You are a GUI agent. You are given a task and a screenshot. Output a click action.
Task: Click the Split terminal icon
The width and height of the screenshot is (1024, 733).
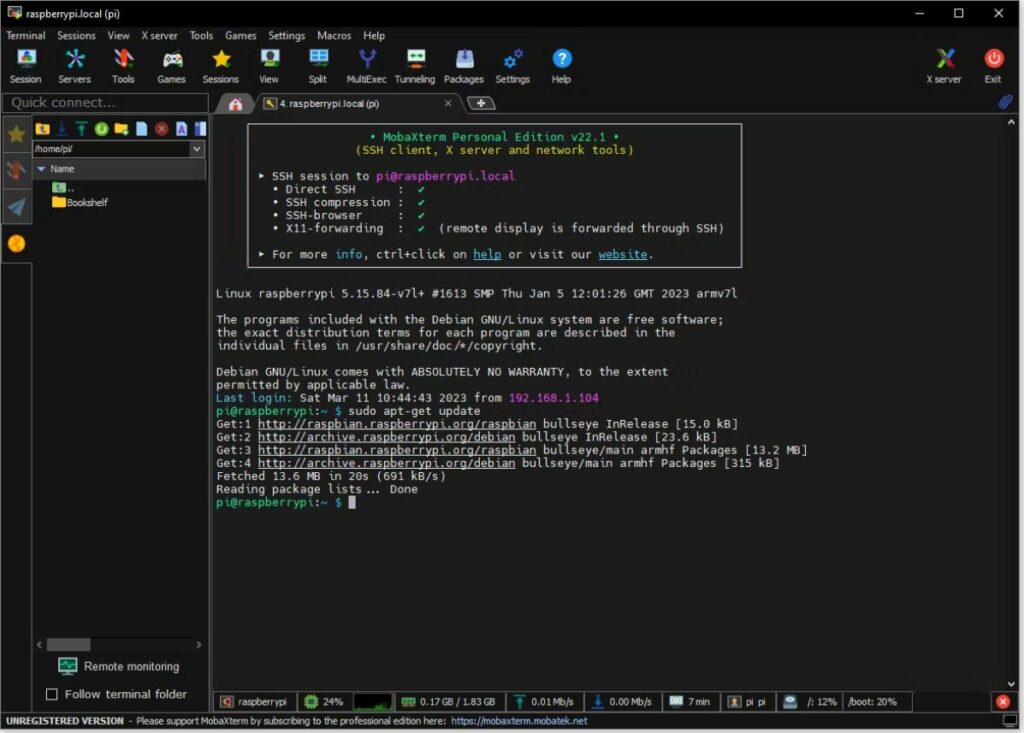coord(318,66)
